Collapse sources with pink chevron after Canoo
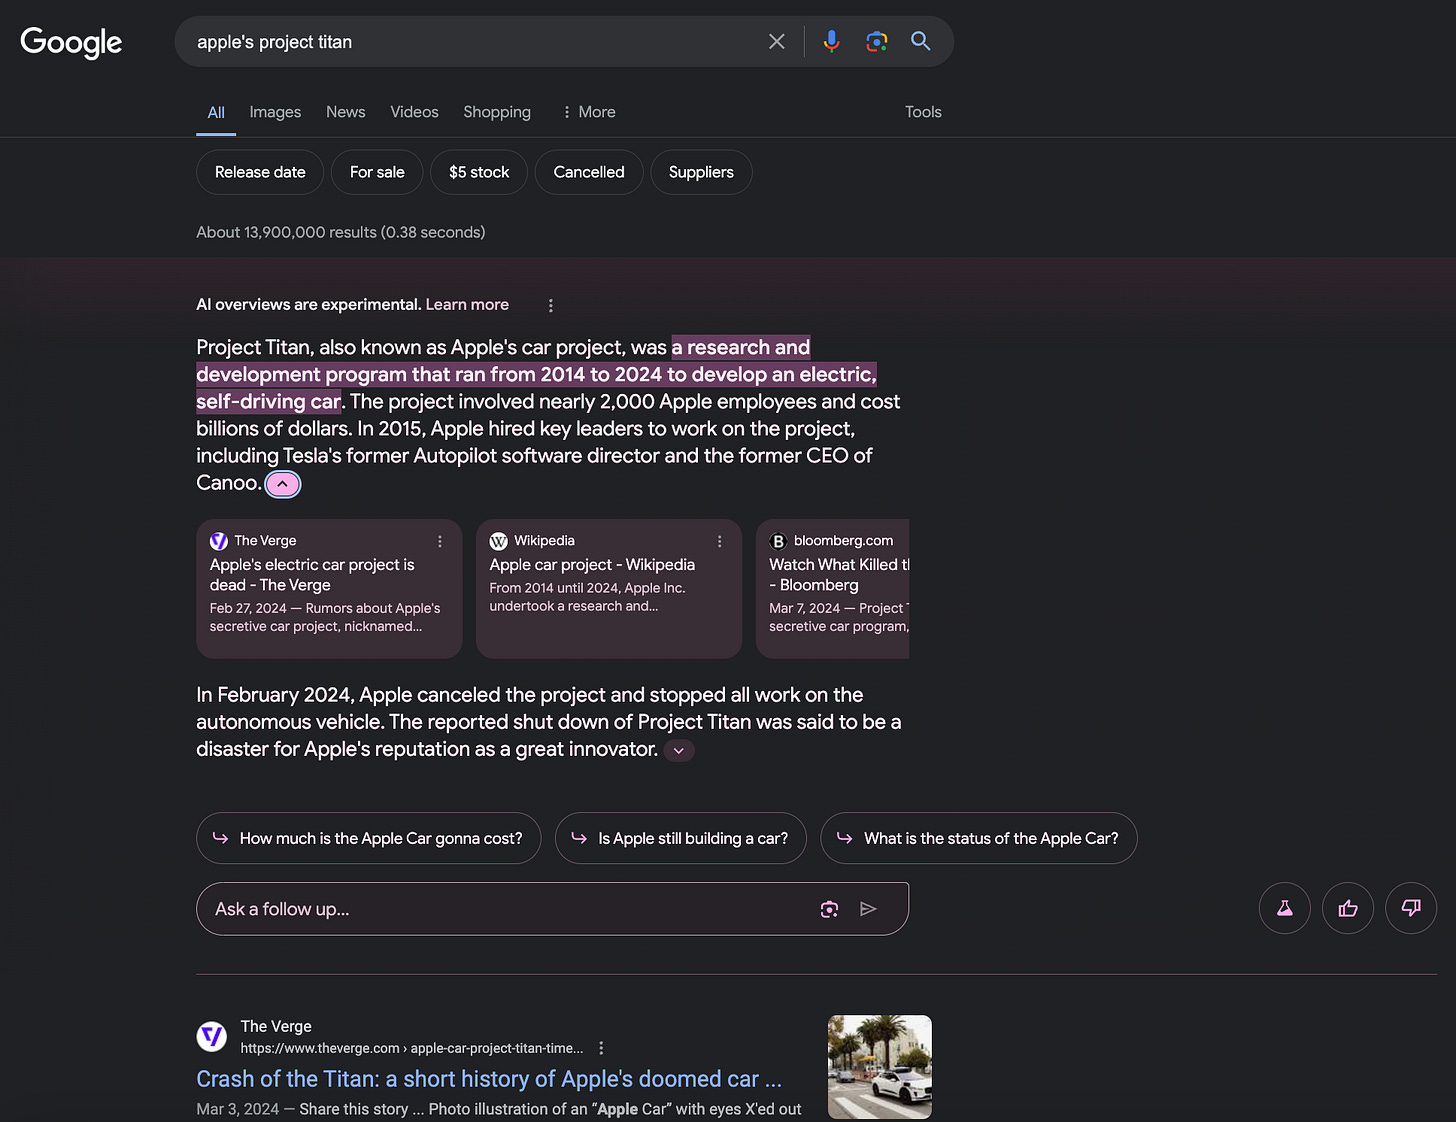The width and height of the screenshot is (1456, 1122). click(283, 484)
